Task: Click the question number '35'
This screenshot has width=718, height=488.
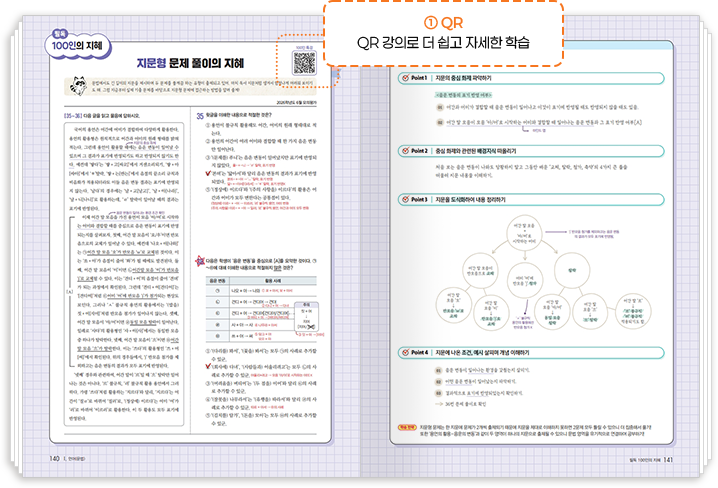Action: click(200, 116)
